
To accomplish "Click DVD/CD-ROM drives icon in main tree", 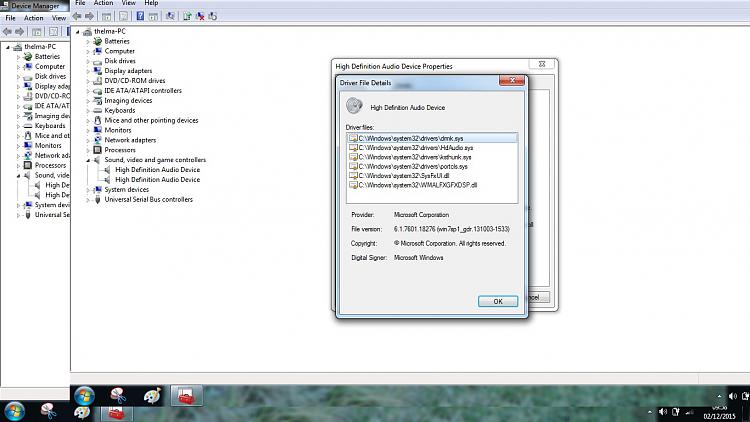I will tap(98, 81).
